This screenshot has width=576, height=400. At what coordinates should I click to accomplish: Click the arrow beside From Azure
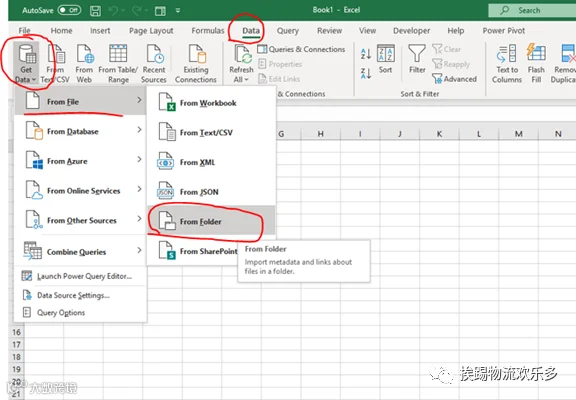[x=139, y=159]
